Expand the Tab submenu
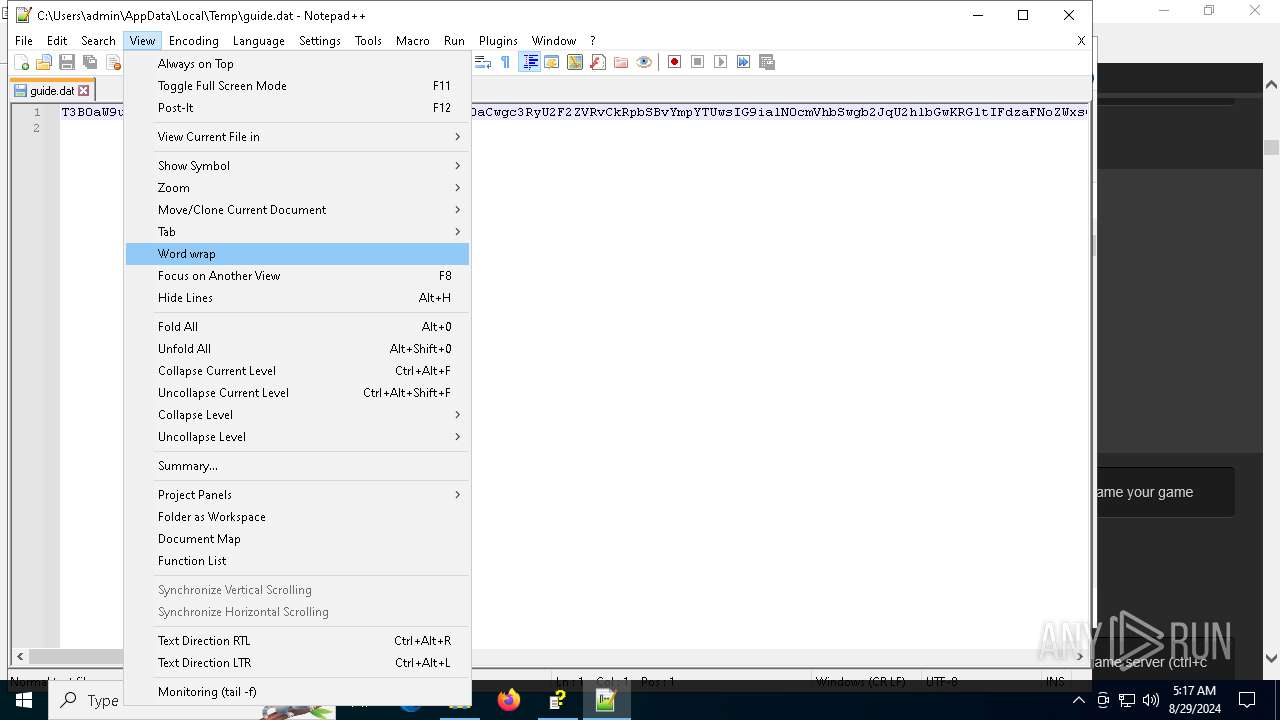The width and height of the screenshot is (1280, 720). click(297, 232)
